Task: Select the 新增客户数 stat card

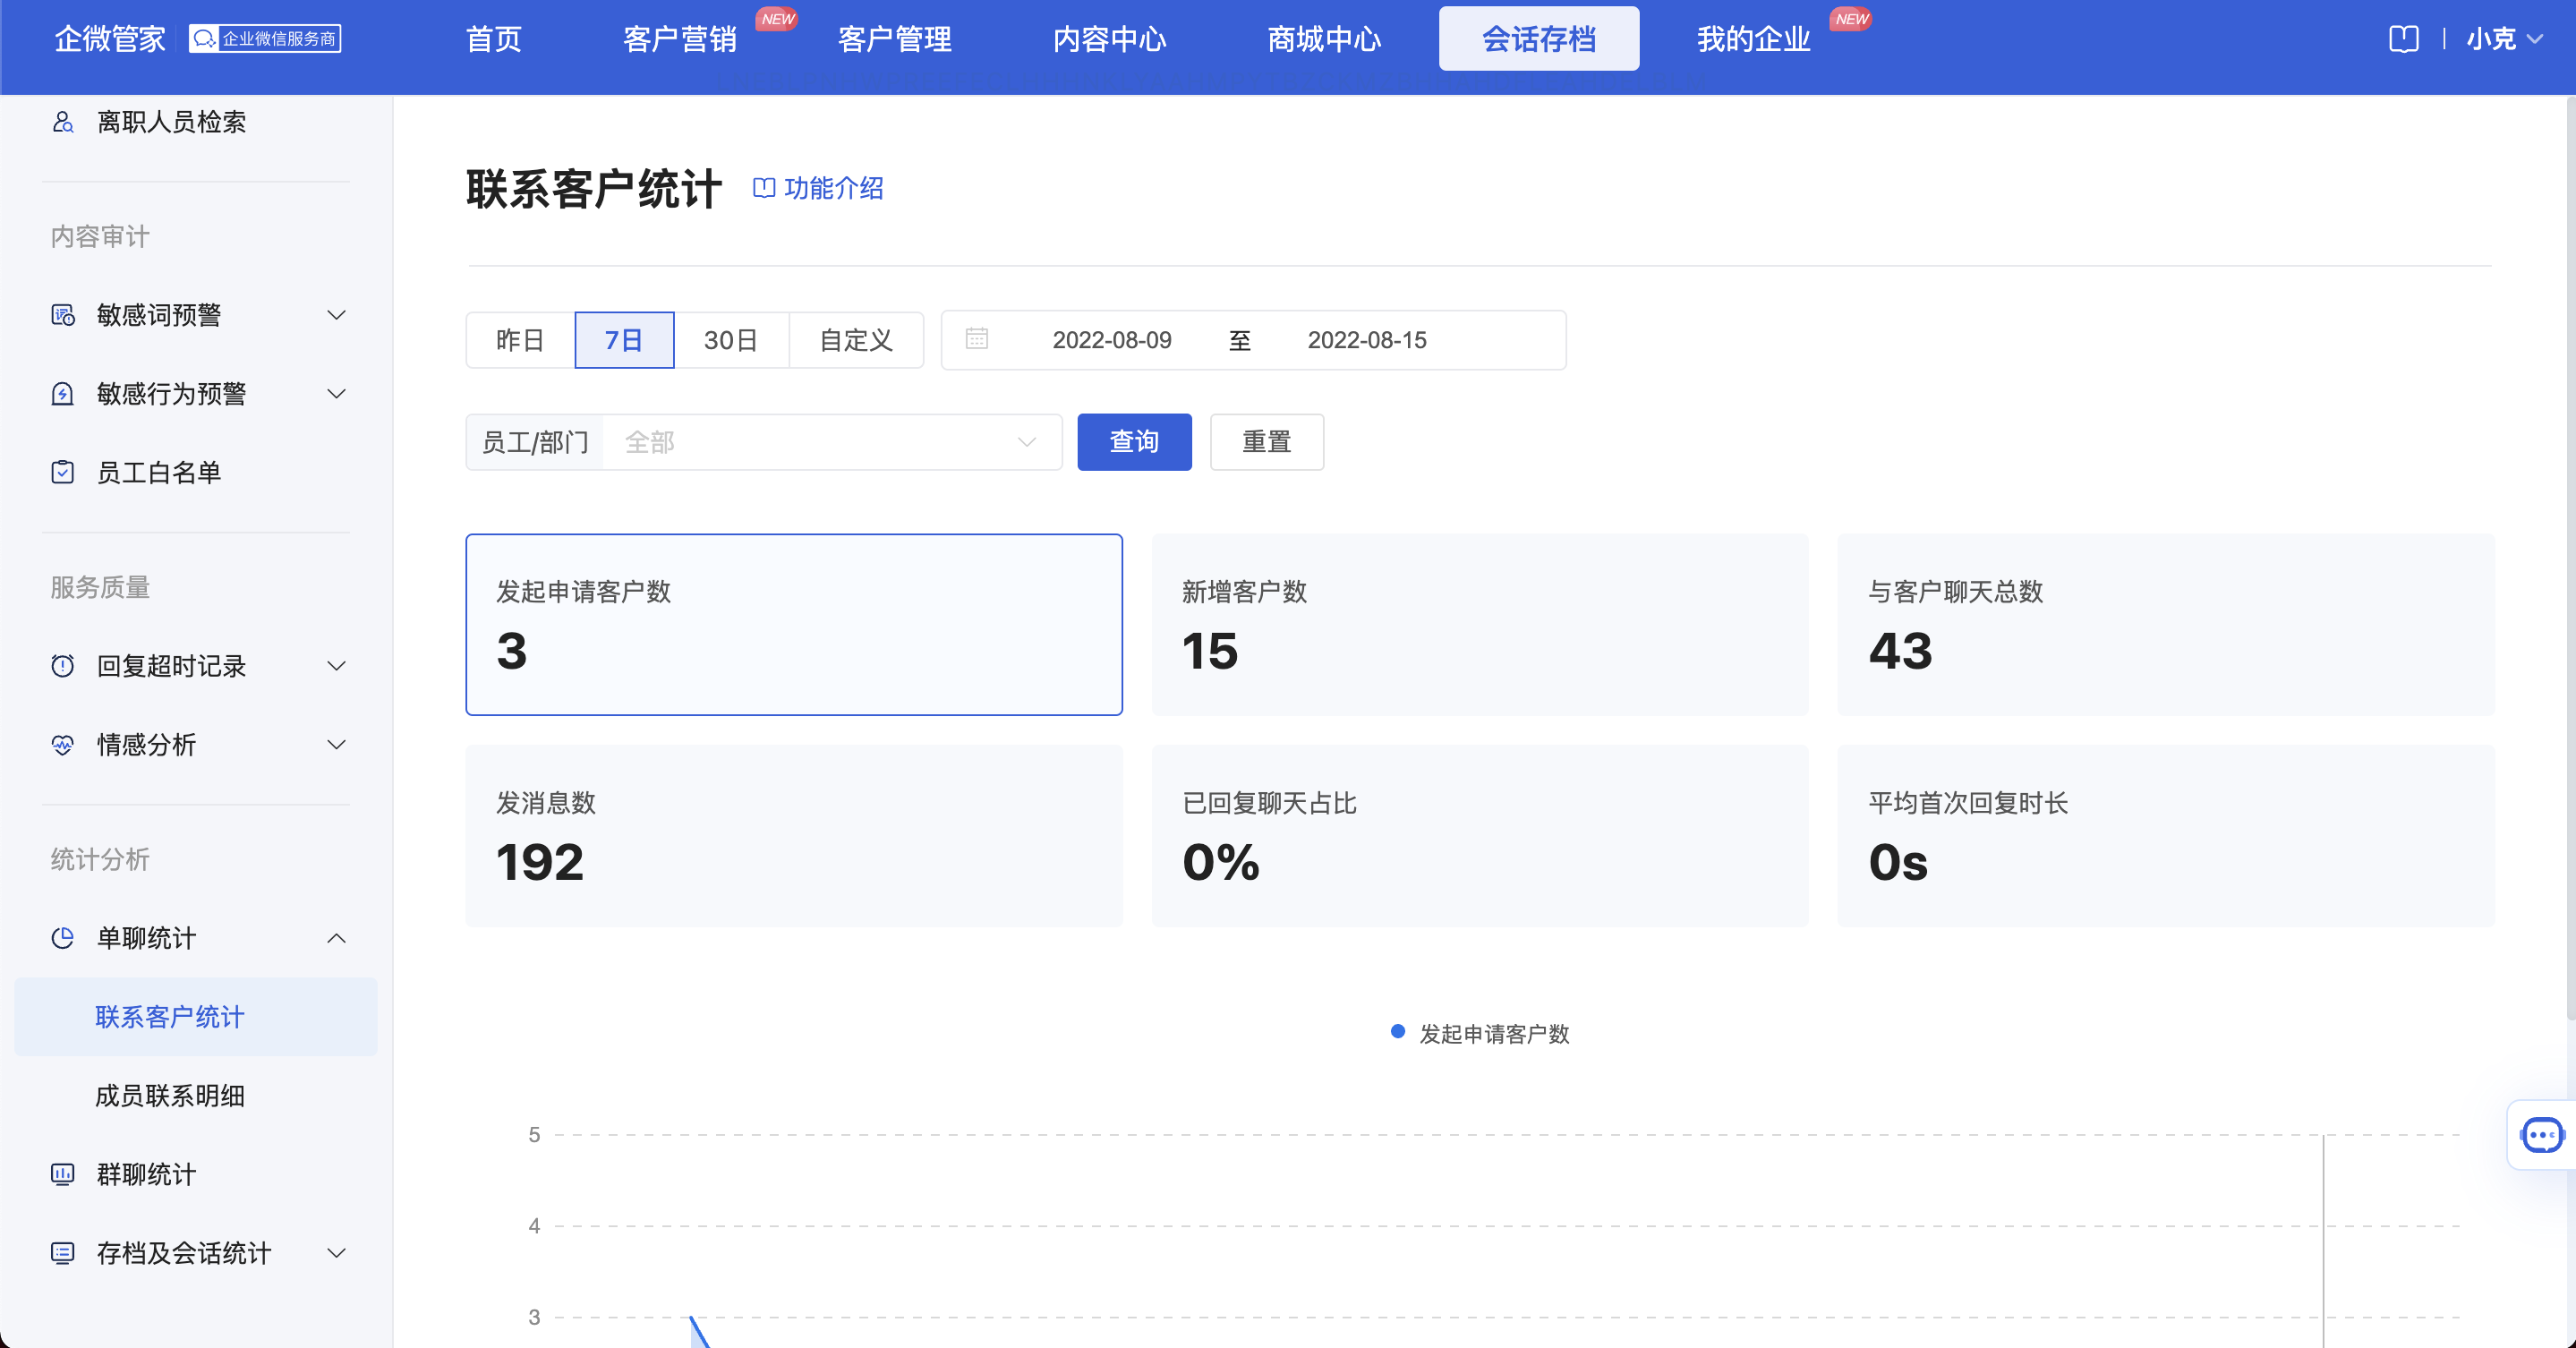Action: [1480, 624]
